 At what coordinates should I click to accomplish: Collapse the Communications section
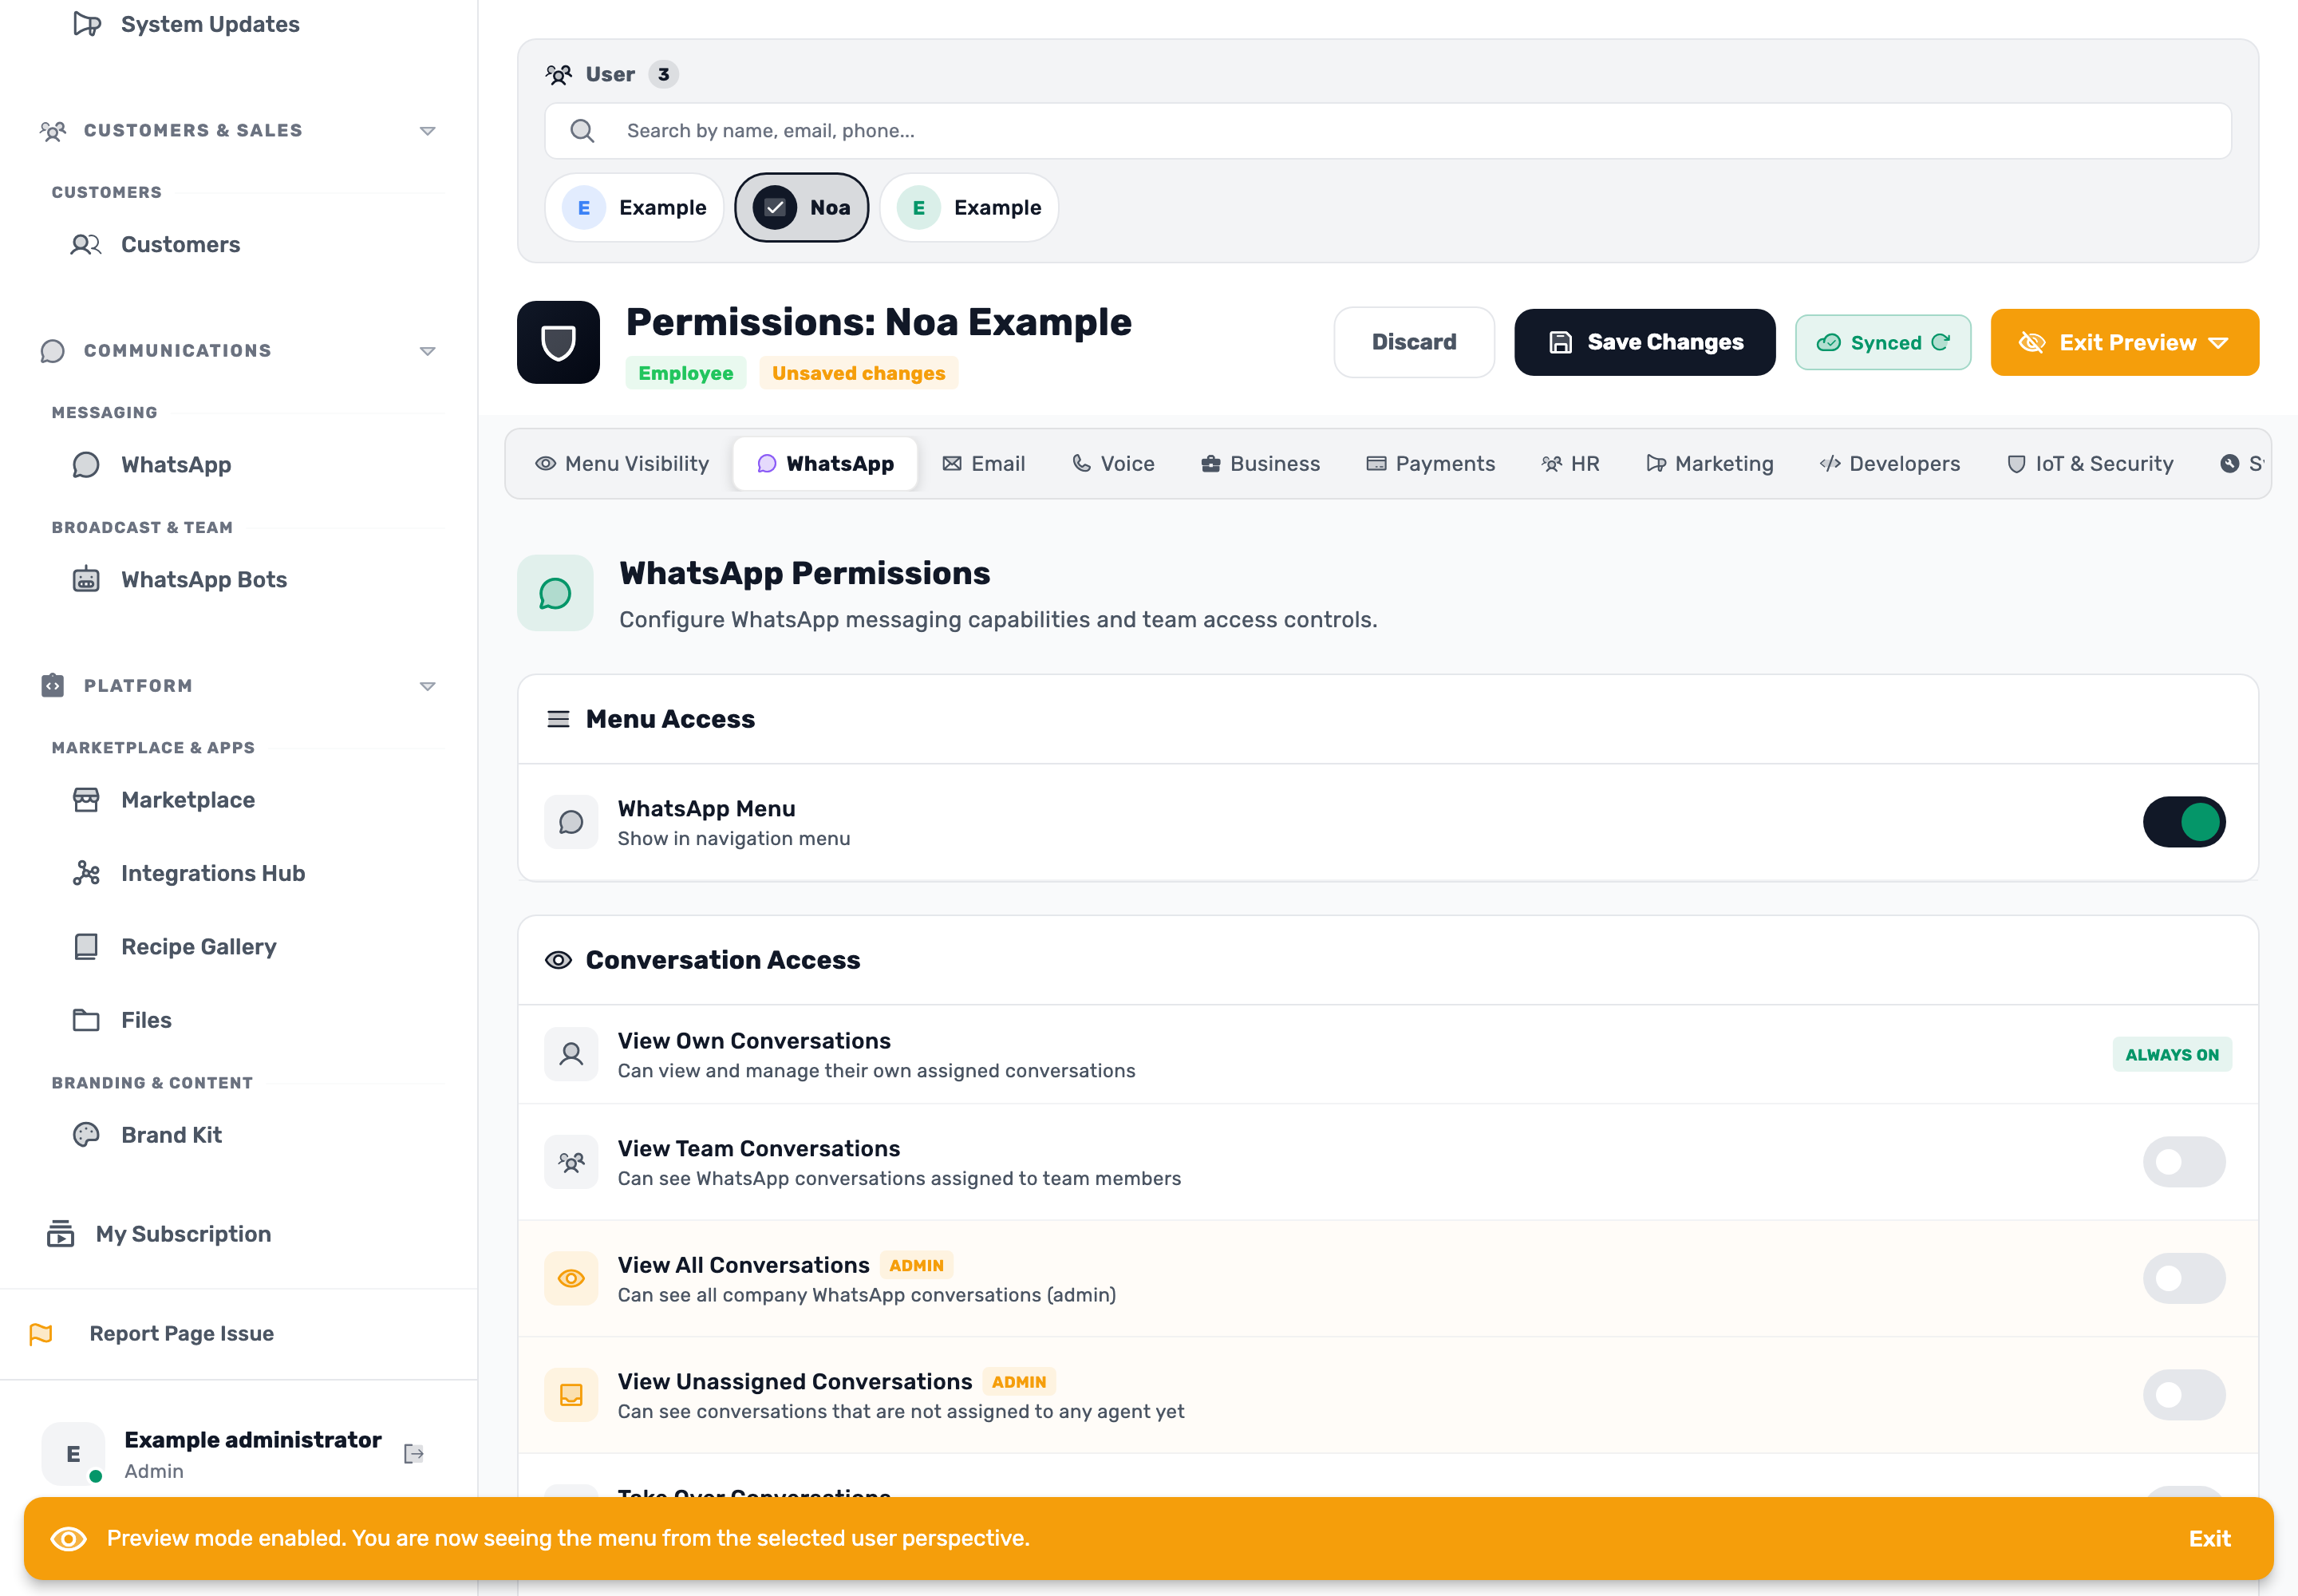(x=427, y=351)
